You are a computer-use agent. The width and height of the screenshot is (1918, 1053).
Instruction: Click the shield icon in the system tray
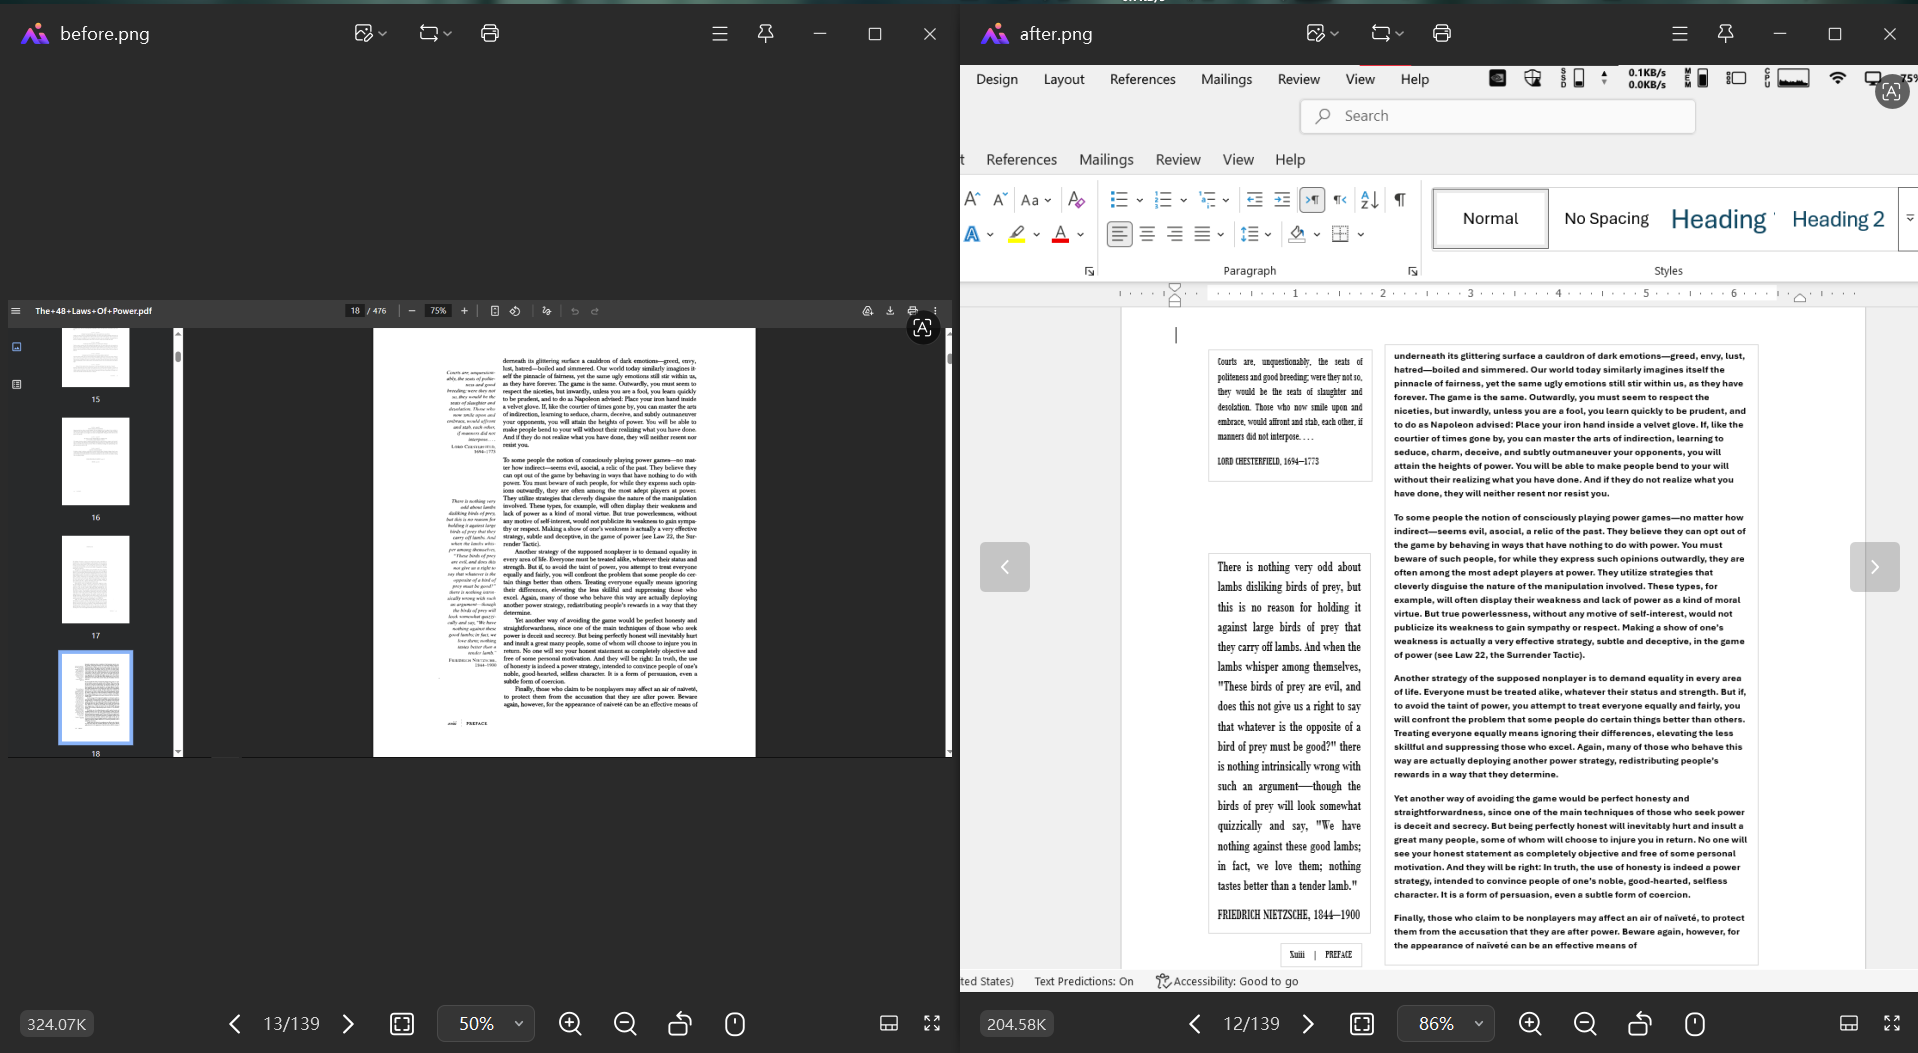point(1532,78)
